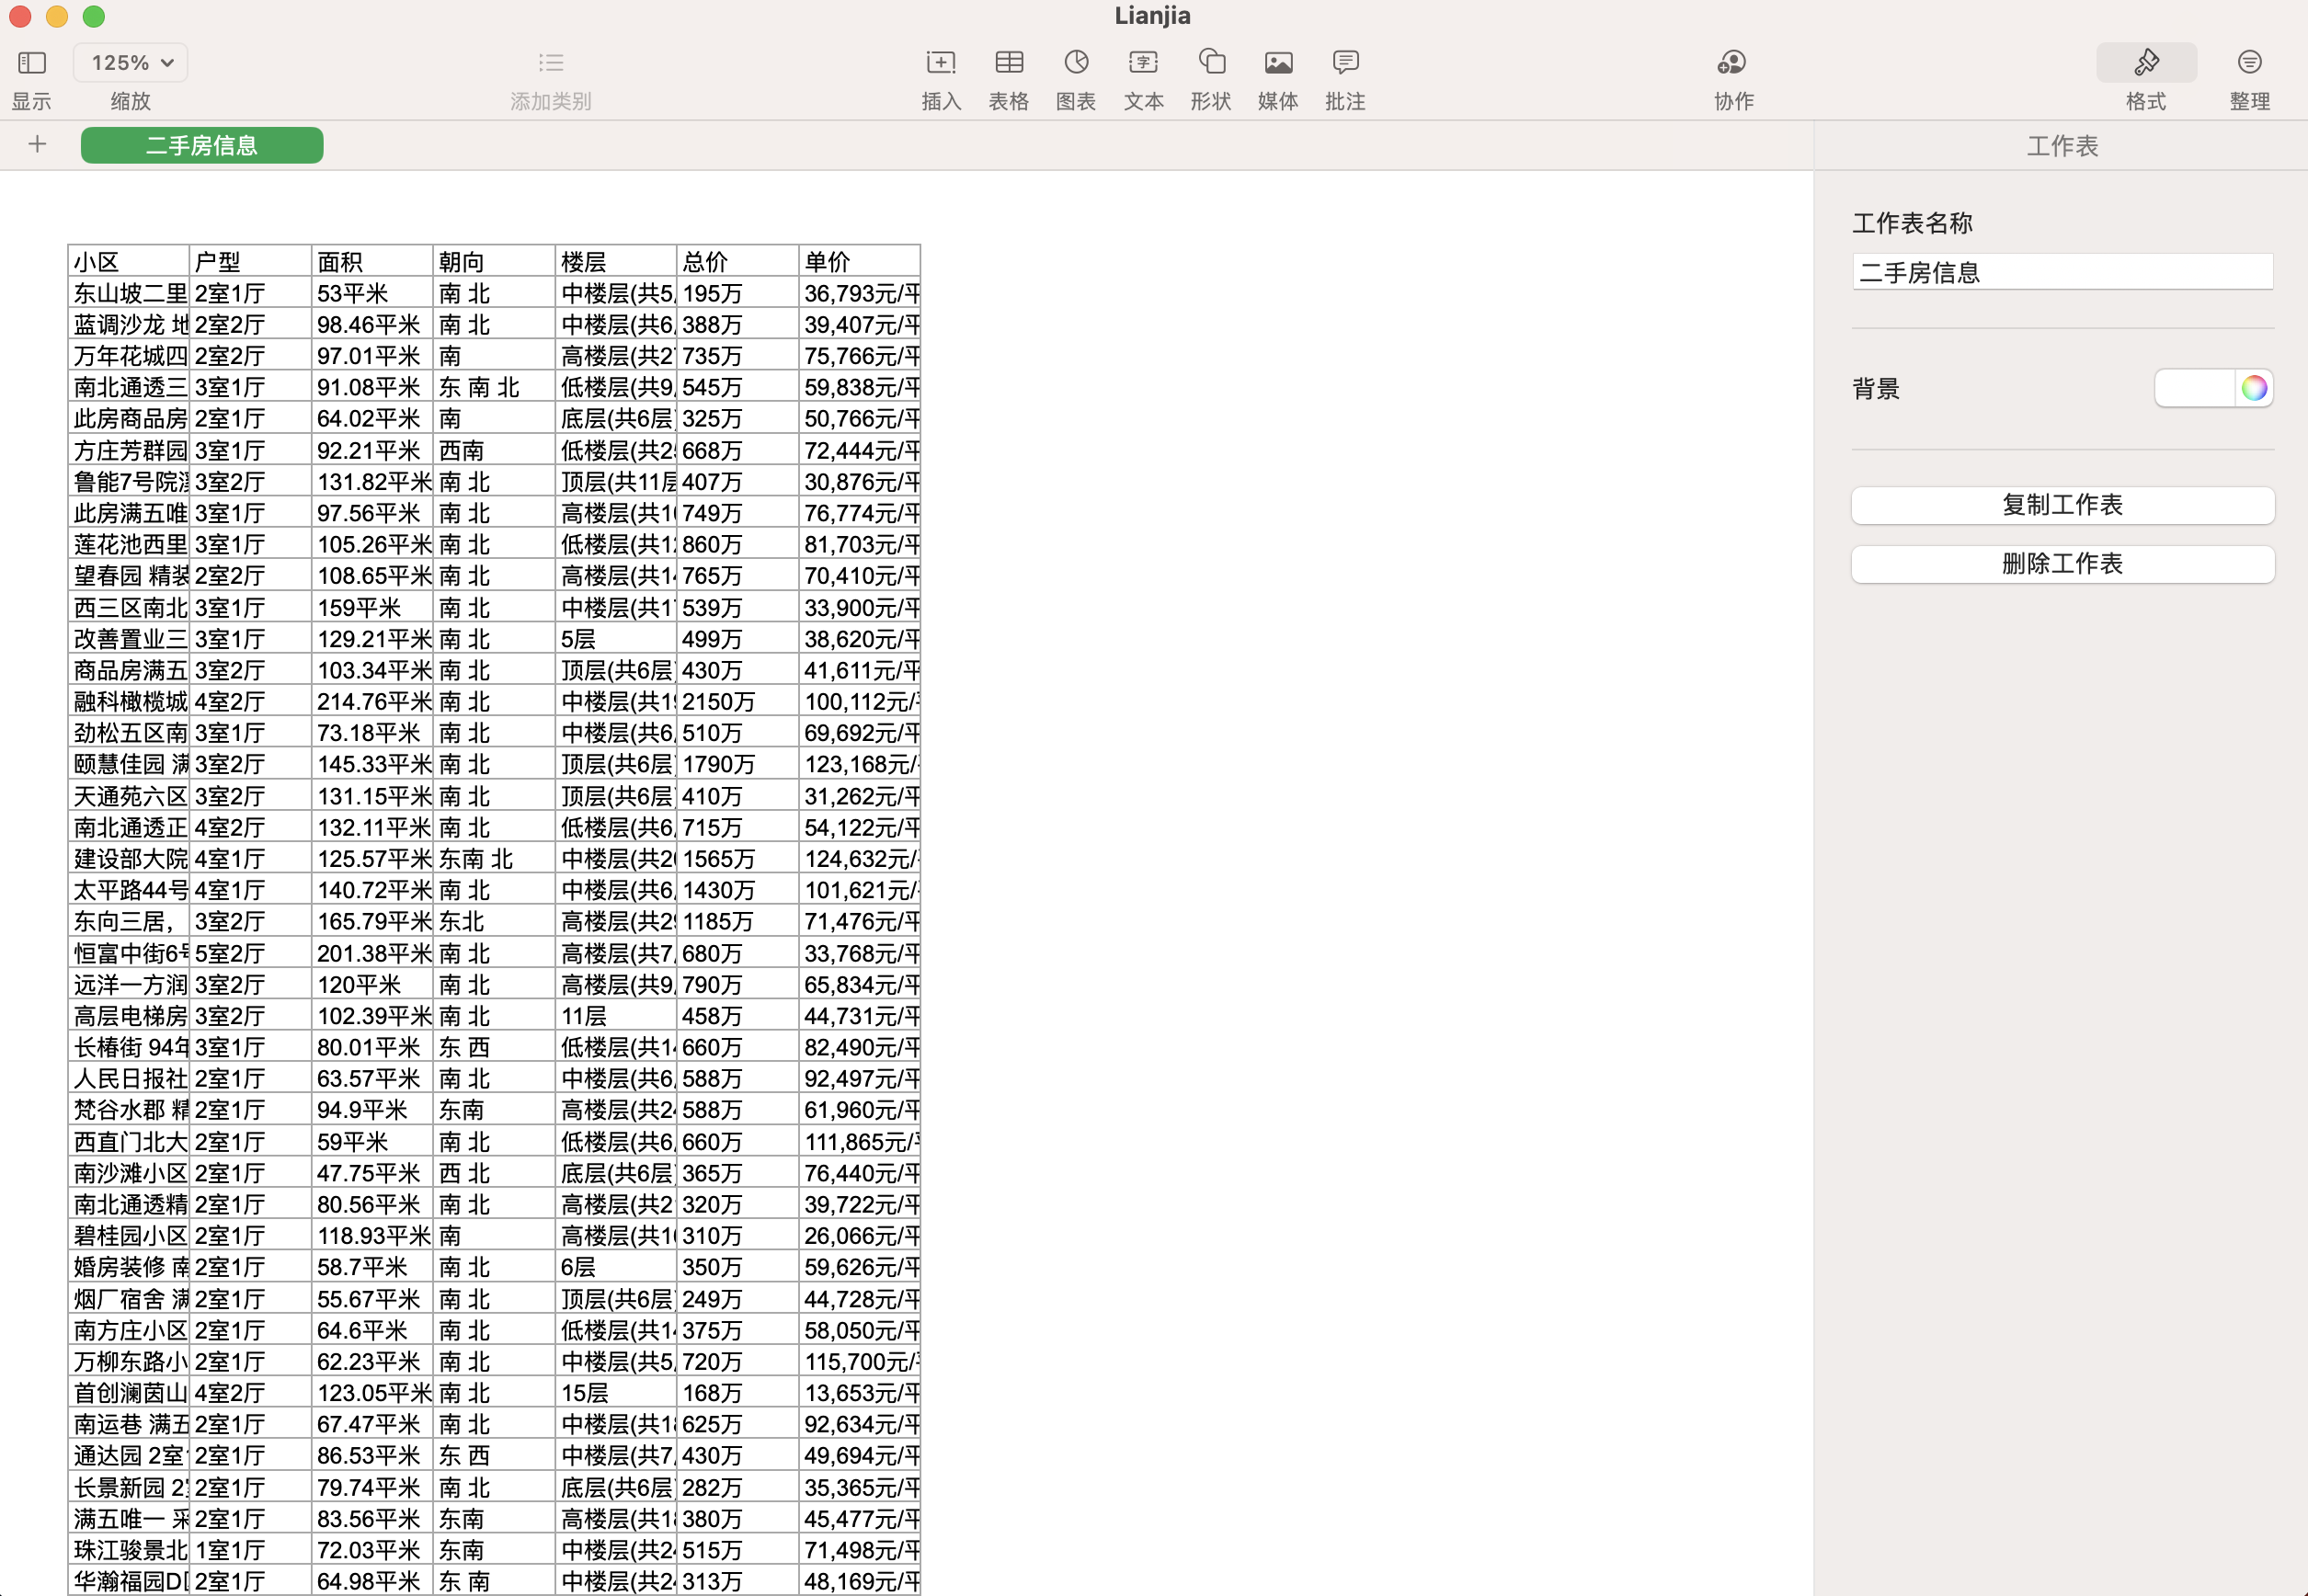The image size is (2308, 1596).
Task: Open the Media (媒体) menu
Action: (1278, 63)
